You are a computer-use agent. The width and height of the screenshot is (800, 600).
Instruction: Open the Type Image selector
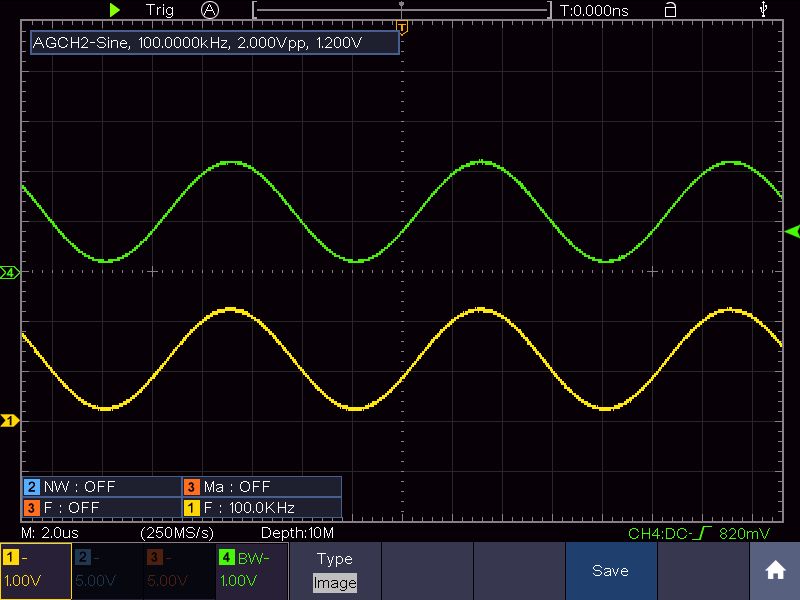pyautogui.click(x=335, y=571)
